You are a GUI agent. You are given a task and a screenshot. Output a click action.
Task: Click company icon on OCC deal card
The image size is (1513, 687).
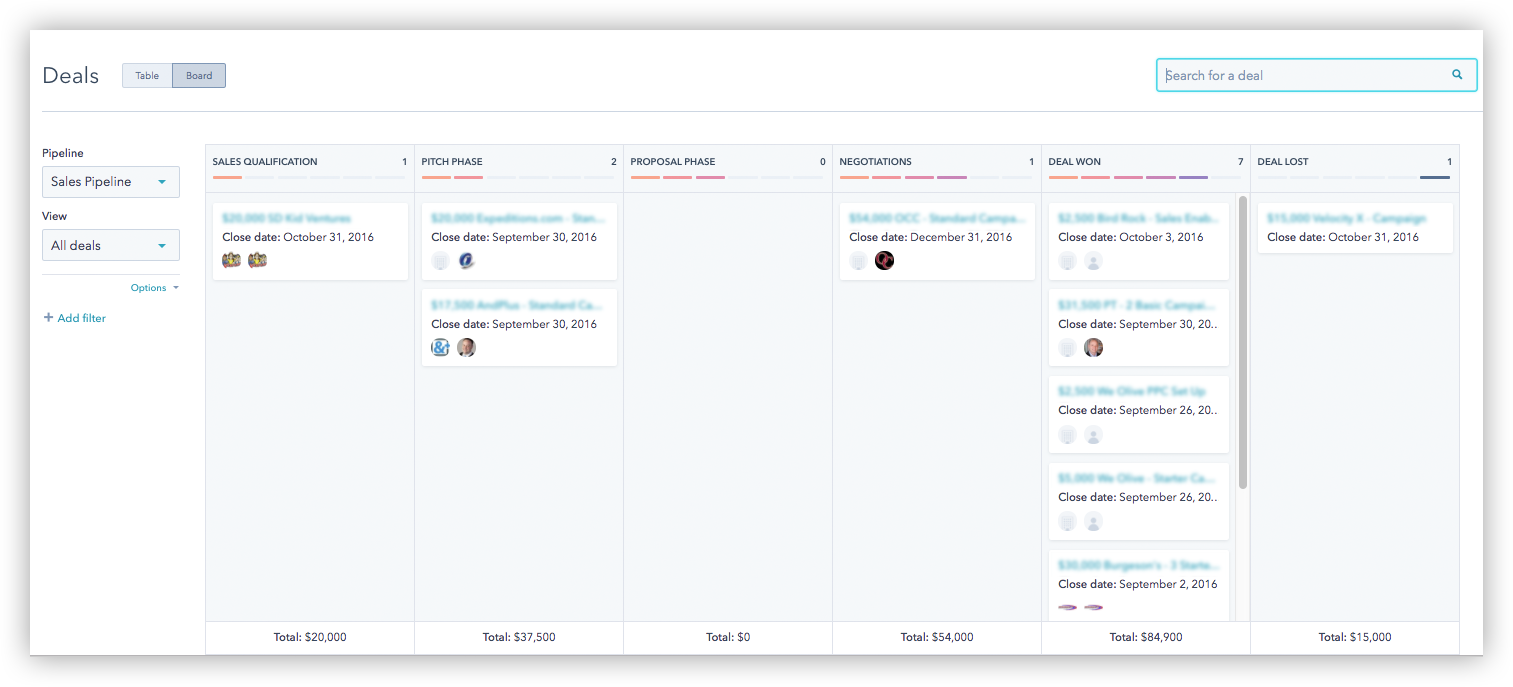coord(858,261)
